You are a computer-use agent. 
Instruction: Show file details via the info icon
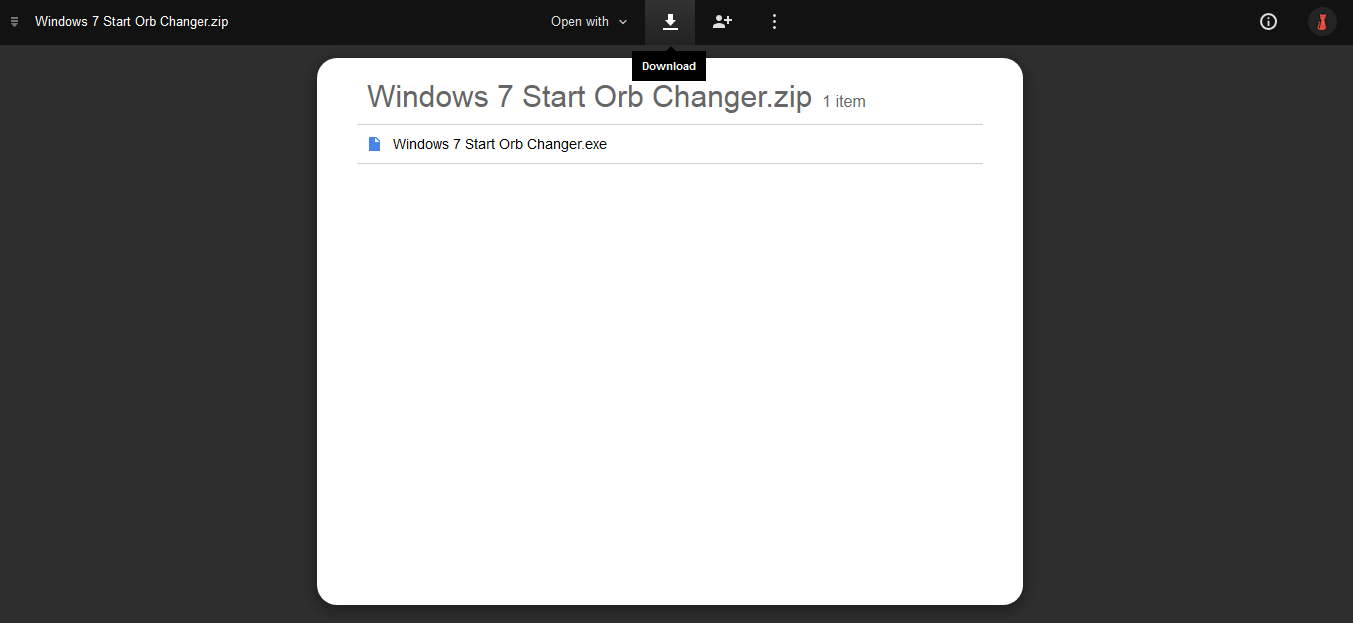pos(1268,22)
